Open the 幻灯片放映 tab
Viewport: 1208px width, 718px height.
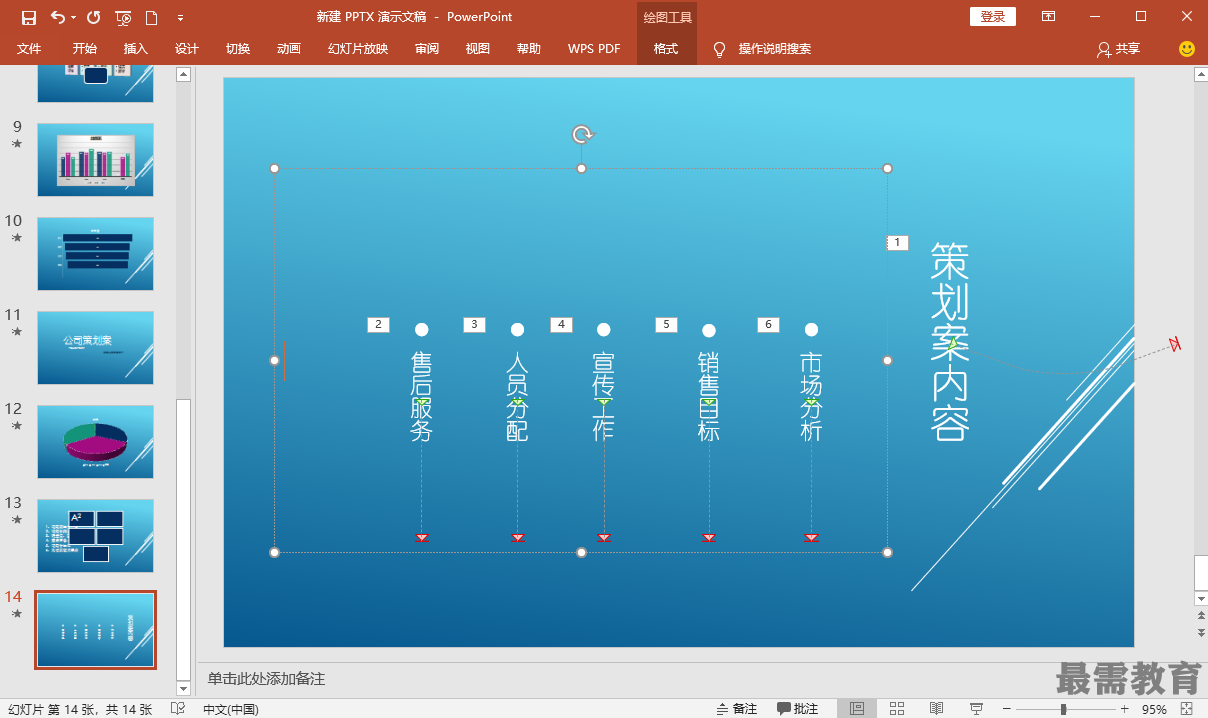[358, 48]
